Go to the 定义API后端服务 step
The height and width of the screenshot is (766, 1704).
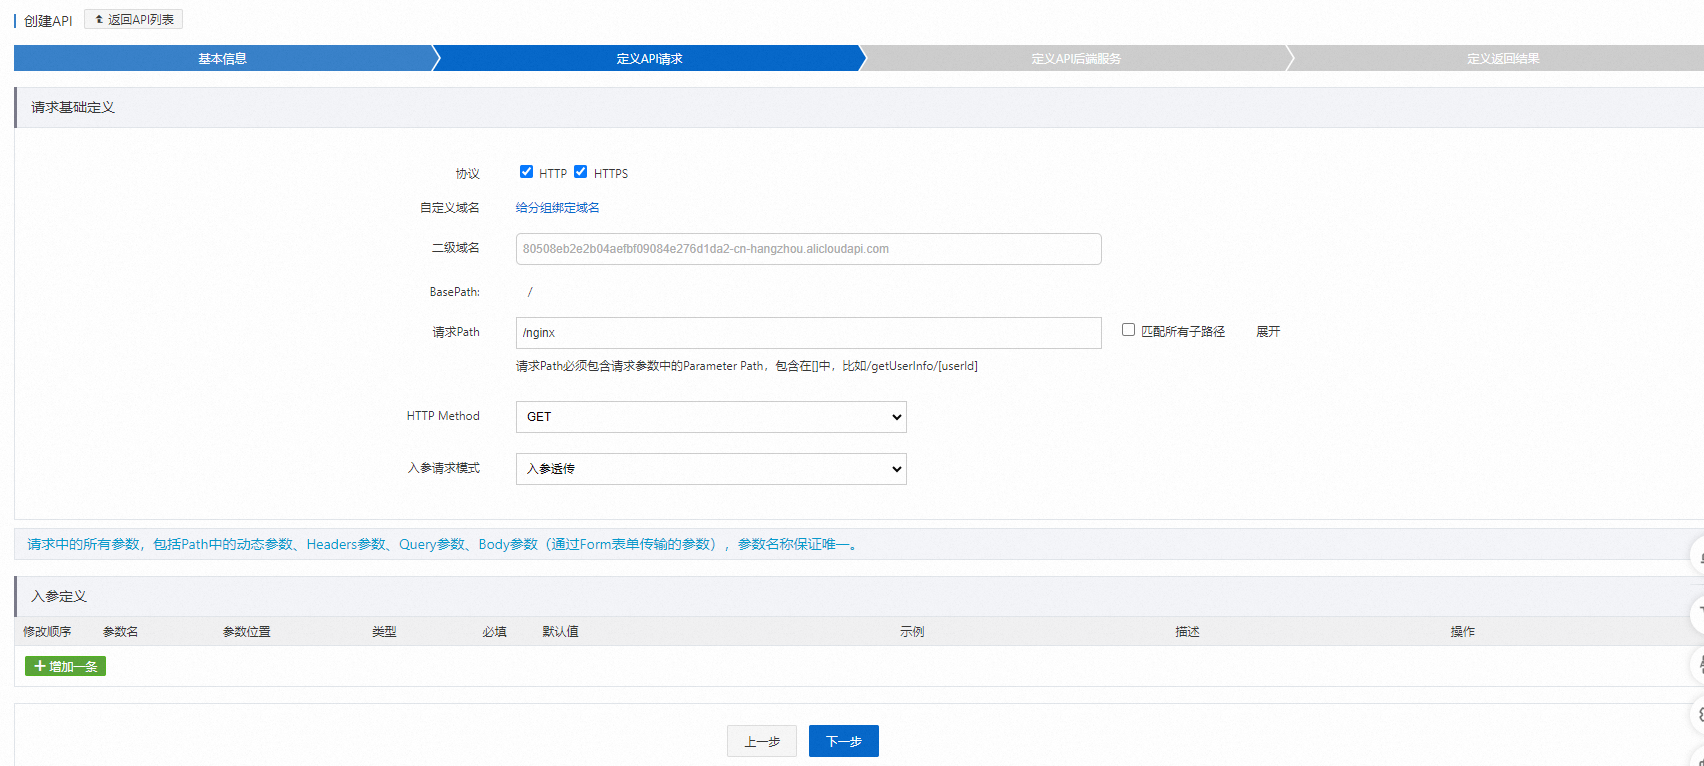tap(1076, 58)
